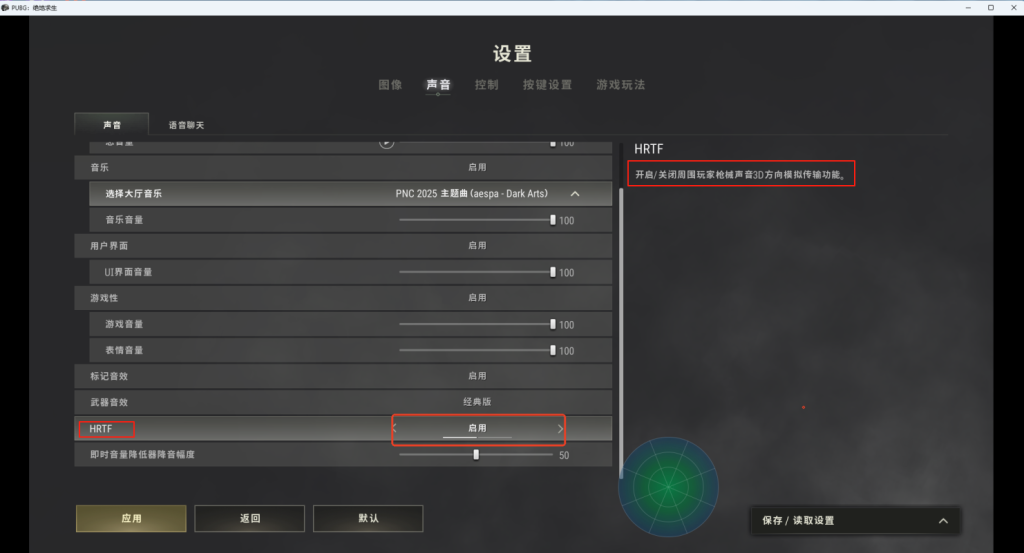Click the 默认 button
Viewport: 1024px width, 553px height.
click(x=368, y=518)
